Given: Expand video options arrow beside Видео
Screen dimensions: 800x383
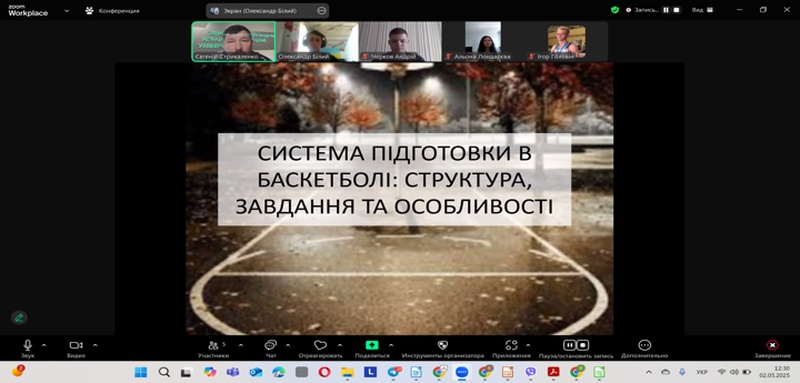Looking at the screenshot, I should [x=95, y=345].
